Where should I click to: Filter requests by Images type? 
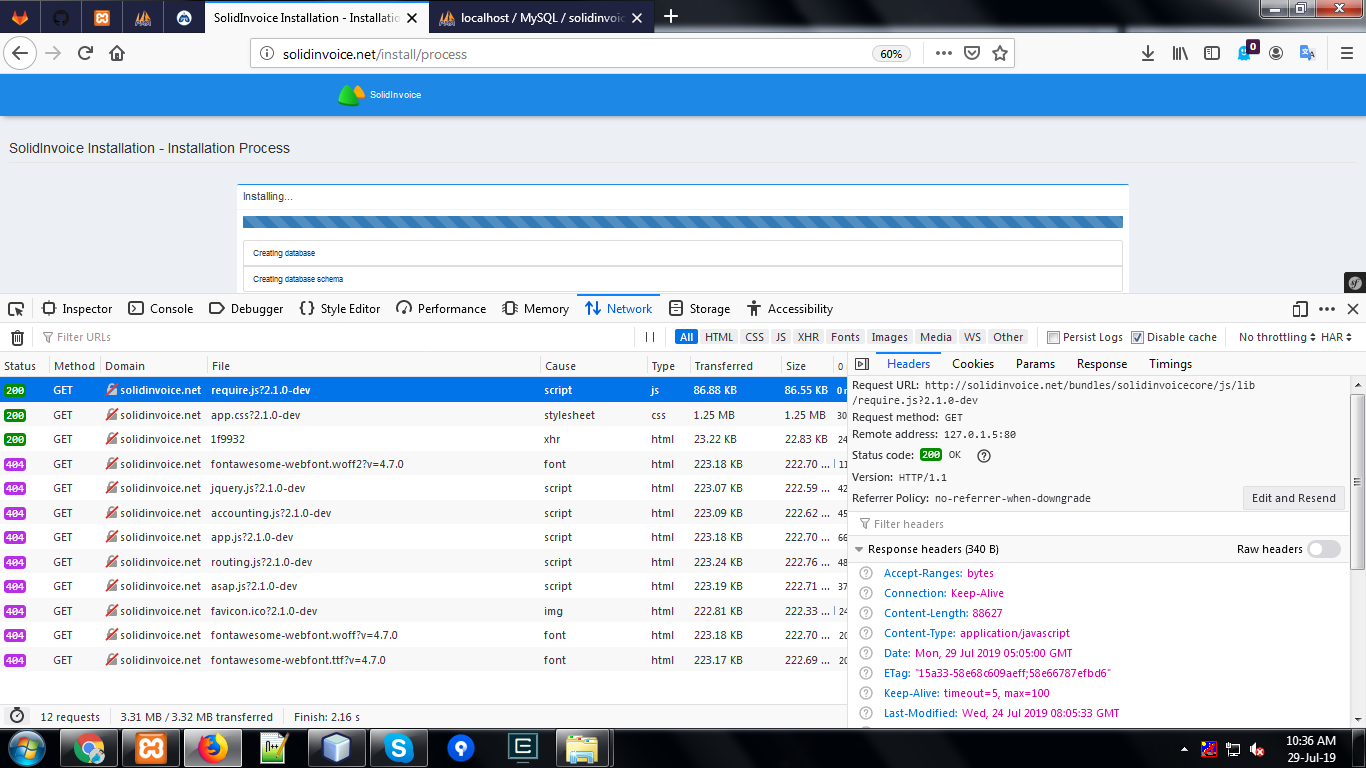tap(889, 337)
